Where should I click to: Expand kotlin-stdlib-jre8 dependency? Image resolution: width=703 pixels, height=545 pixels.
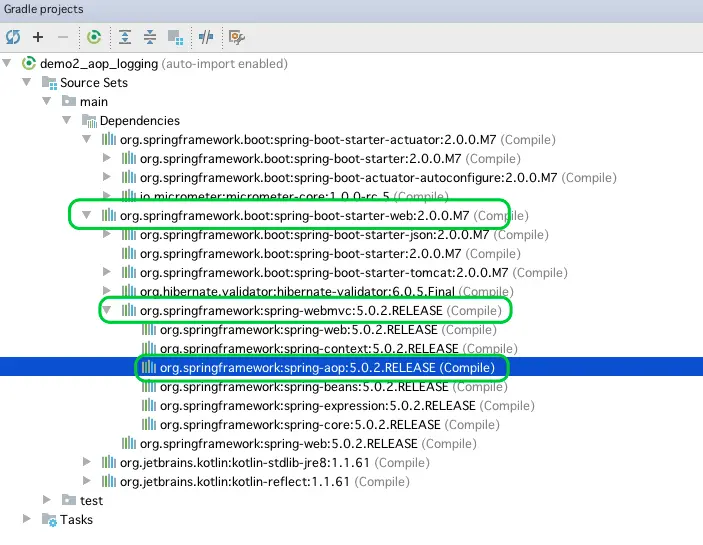tap(87, 462)
